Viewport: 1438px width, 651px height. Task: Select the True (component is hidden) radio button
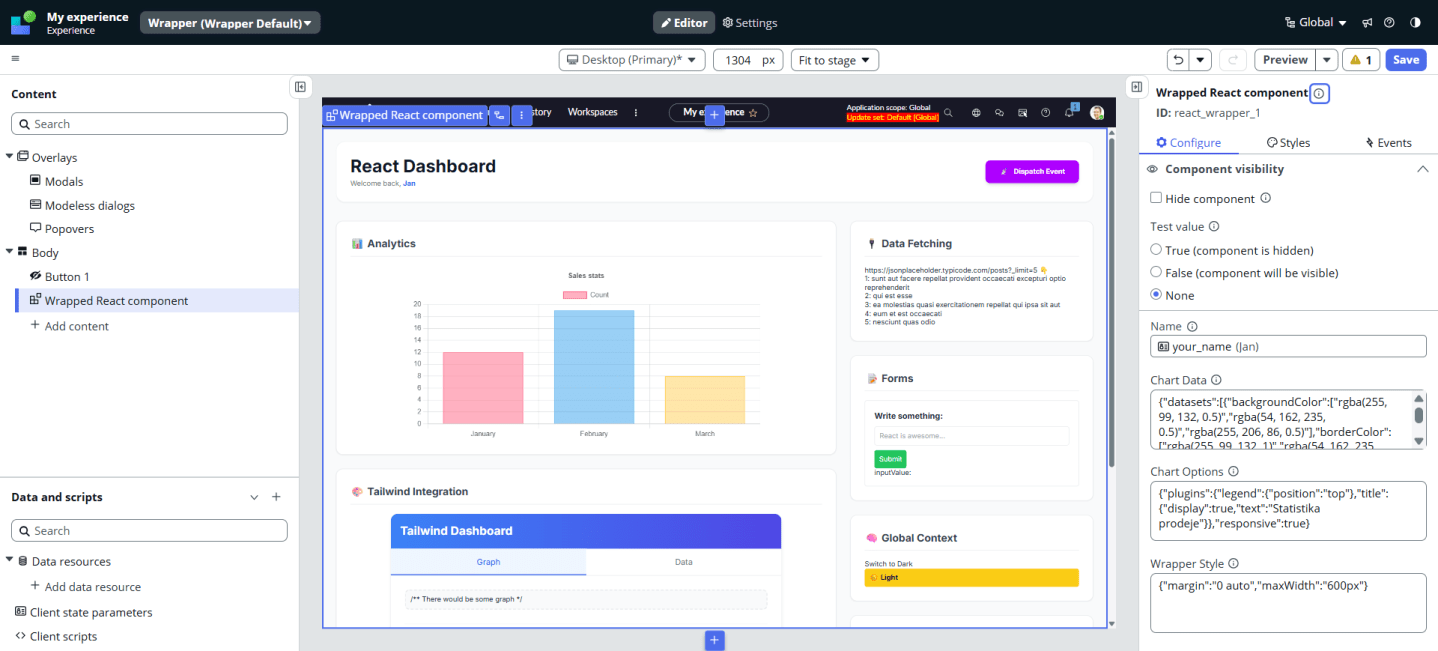(x=1156, y=250)
